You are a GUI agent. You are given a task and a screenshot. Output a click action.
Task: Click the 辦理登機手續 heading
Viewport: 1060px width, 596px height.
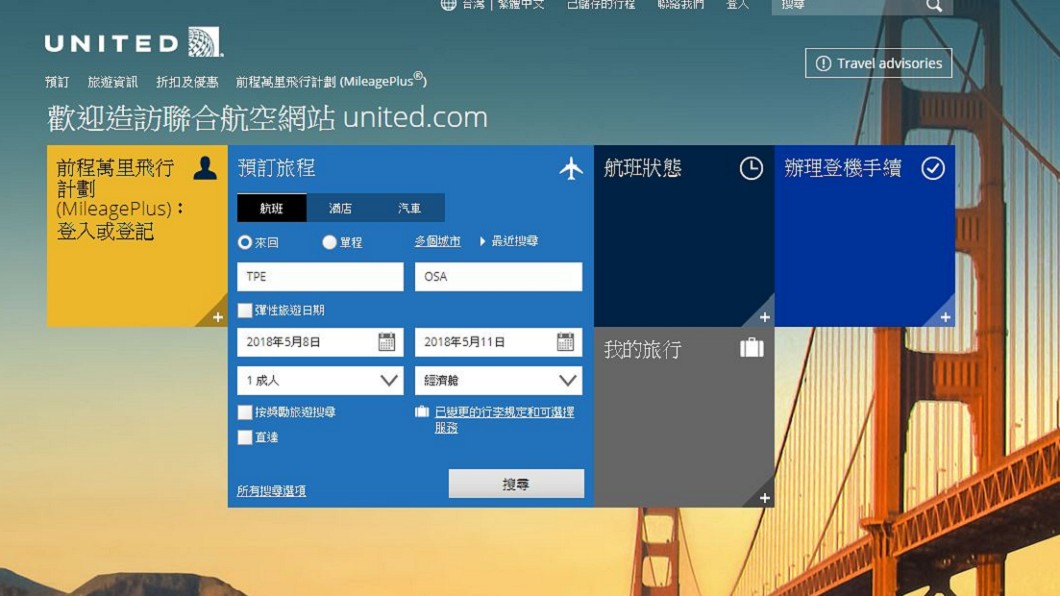[843, 168]
